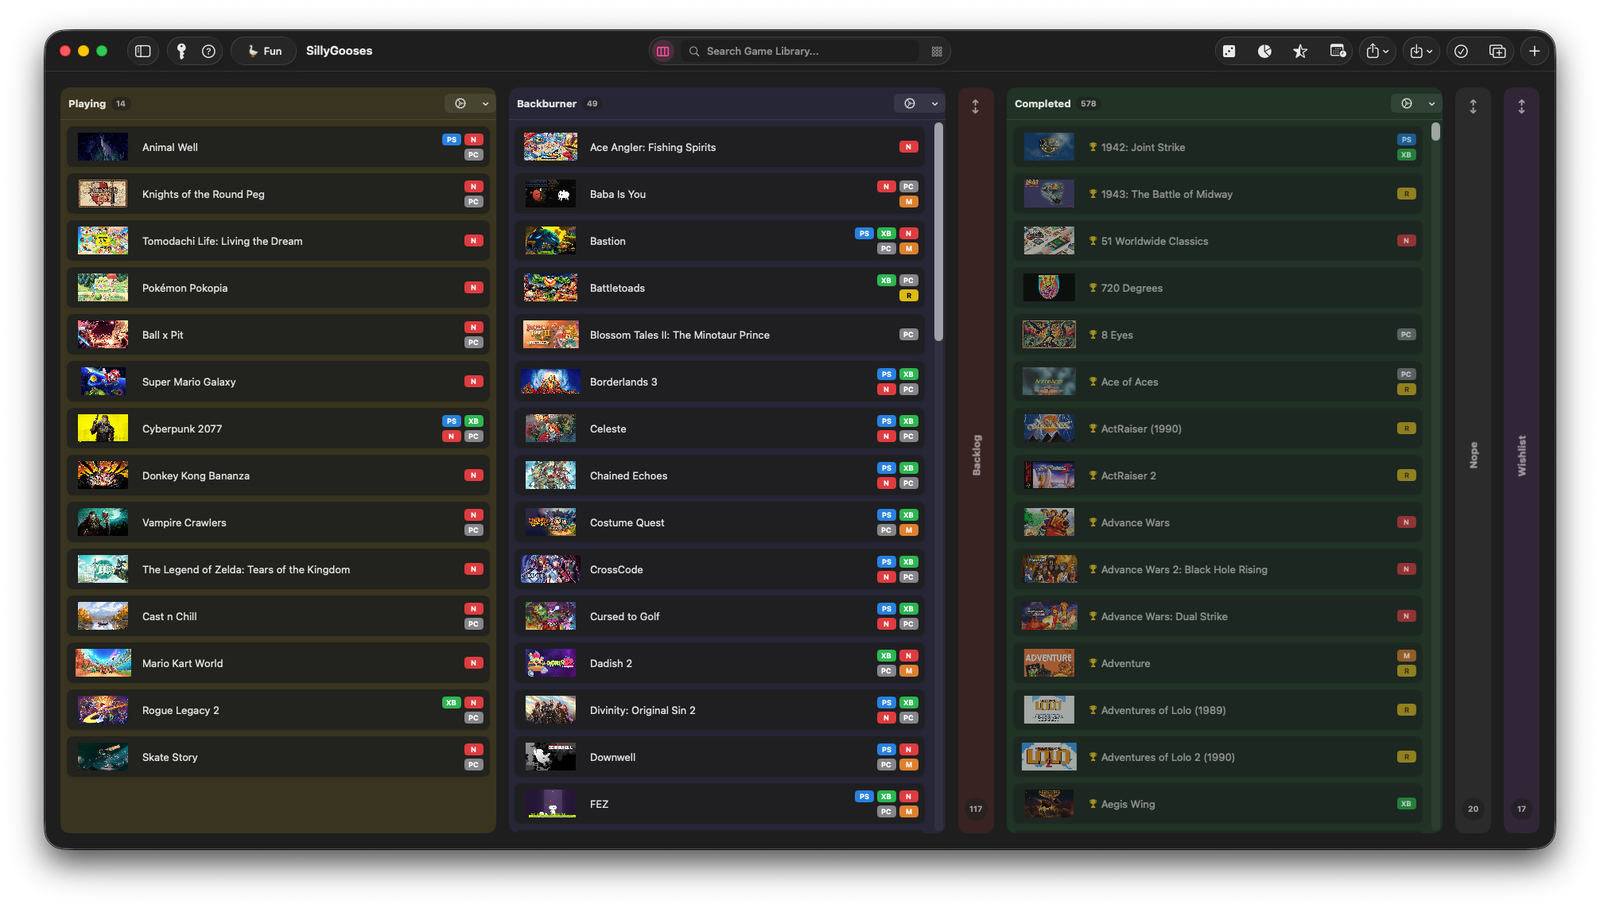Click the PS badge on Animal Well

[x=452, y=140]
